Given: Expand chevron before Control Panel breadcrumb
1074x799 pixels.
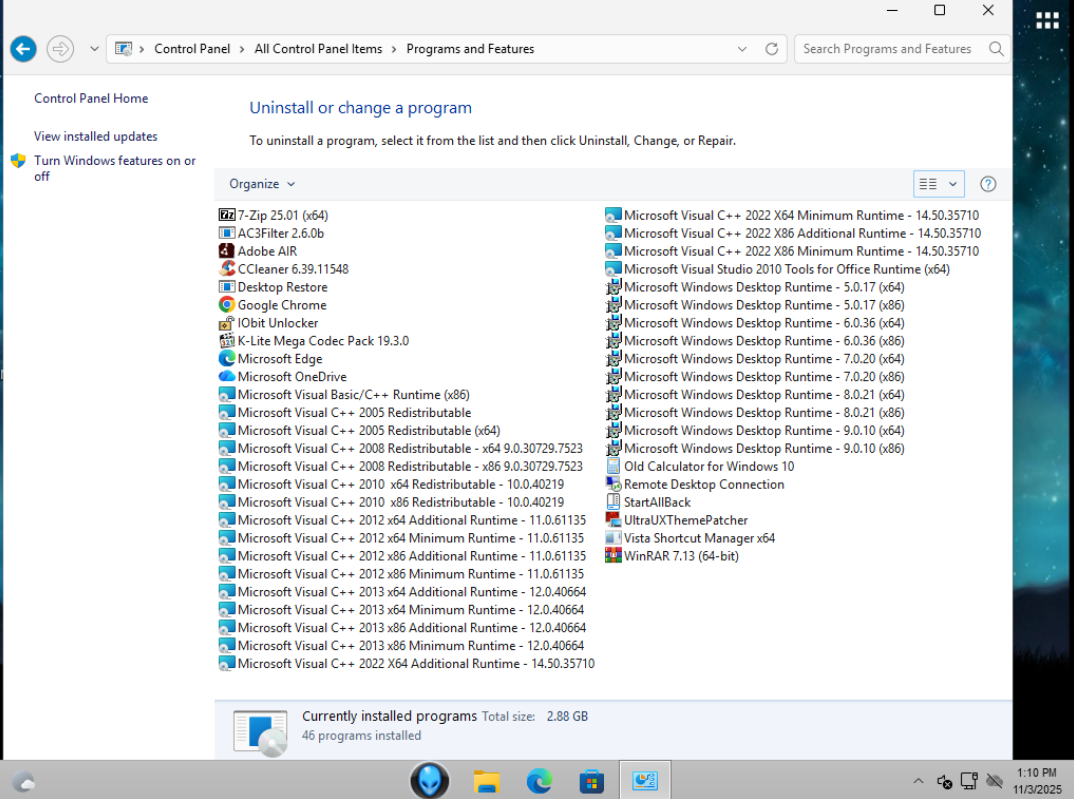Looking at the screenshot, I should (x=142, y=49).
